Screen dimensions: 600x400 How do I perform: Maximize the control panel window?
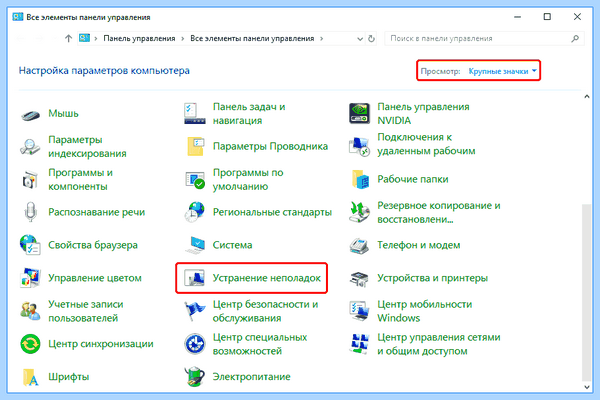click(547, 17)
